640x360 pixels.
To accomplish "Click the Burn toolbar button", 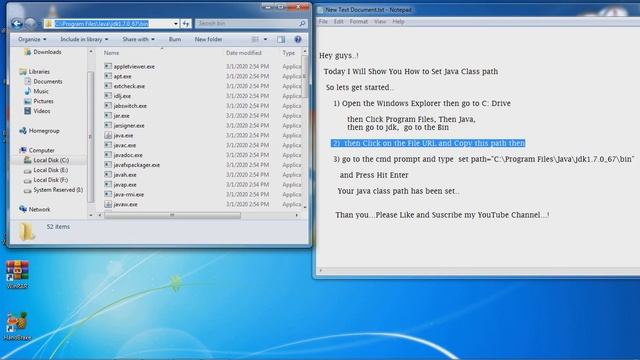I will tap(175, 39).
